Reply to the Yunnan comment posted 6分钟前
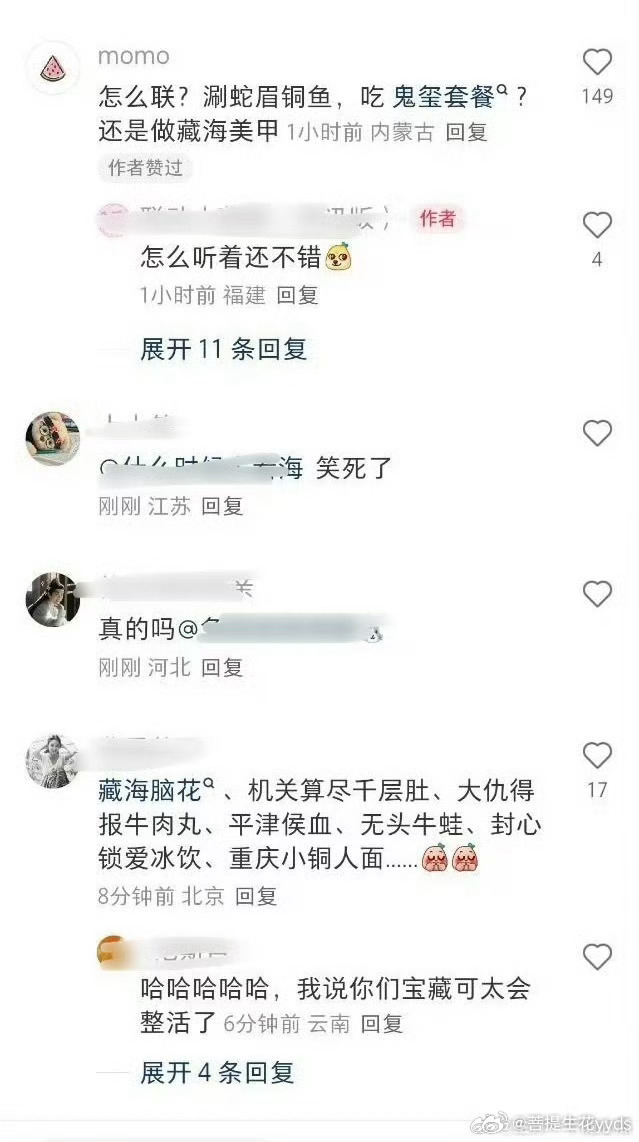Screen dimensions: 639x1142 (382, 1024)
